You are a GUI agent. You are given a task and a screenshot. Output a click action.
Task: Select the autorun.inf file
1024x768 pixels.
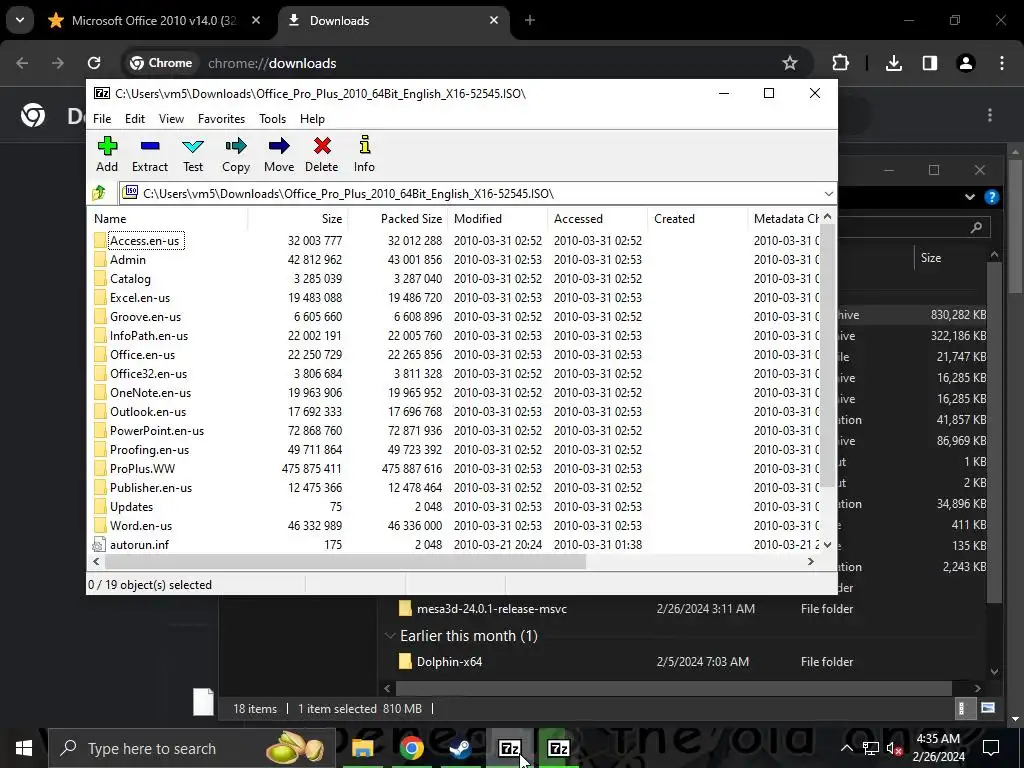coord(139,544)
